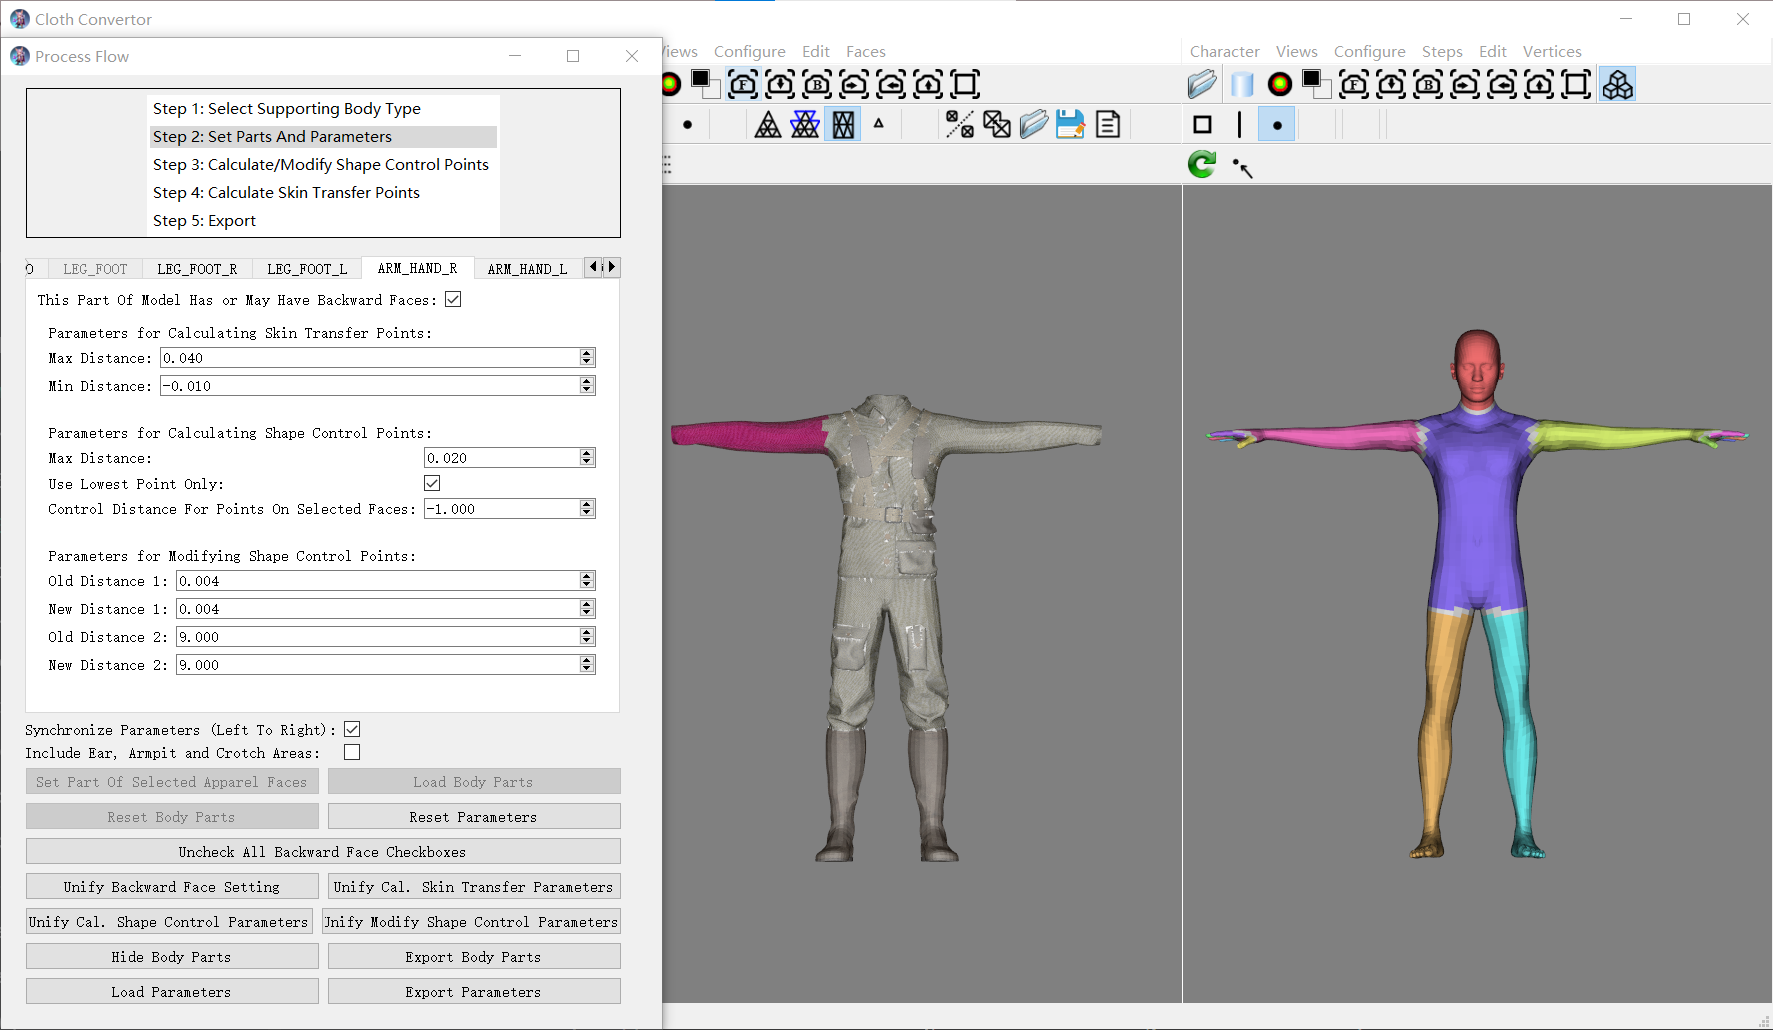This screenshot has width=1773, height=1030.
Task: Select the square outline selection mode icon
Action: pos(1203,125)
